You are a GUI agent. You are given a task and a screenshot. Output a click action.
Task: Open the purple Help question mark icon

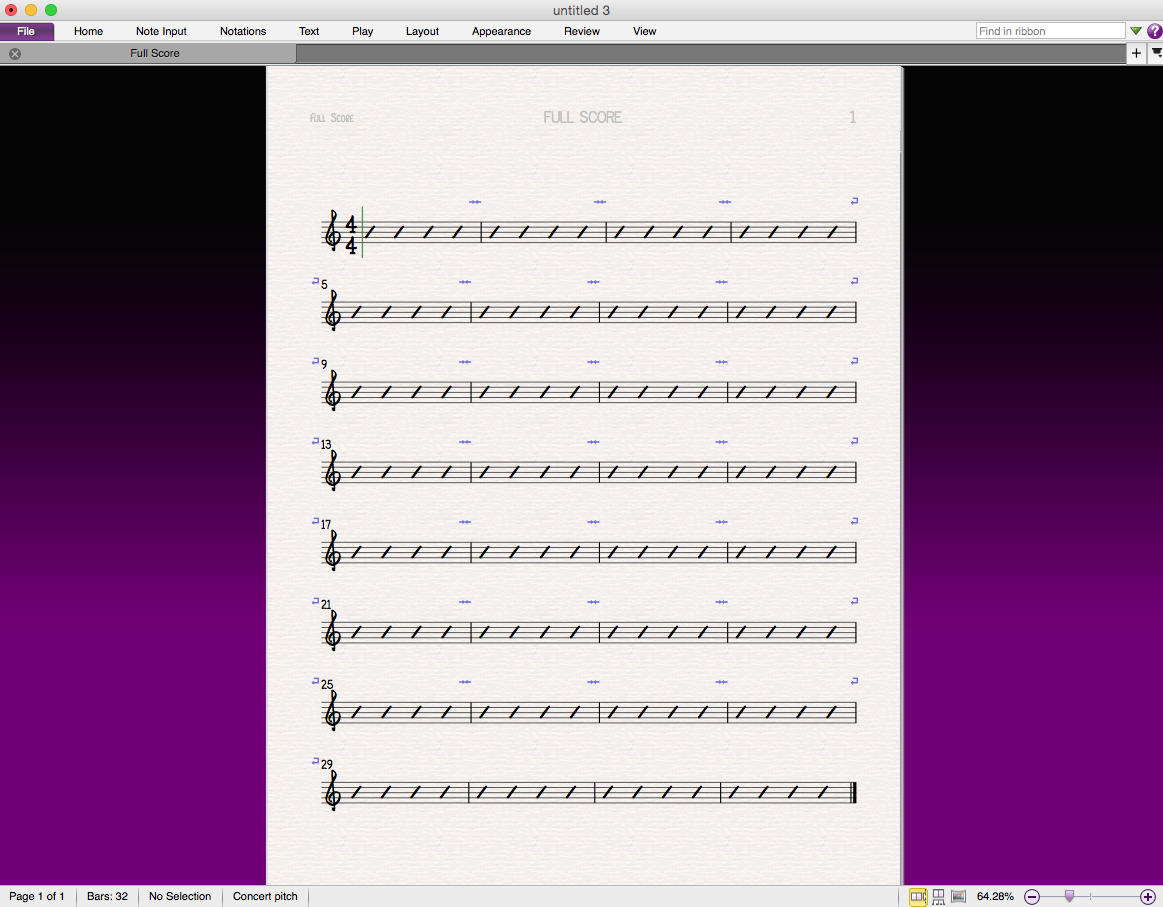(1154, 31)
